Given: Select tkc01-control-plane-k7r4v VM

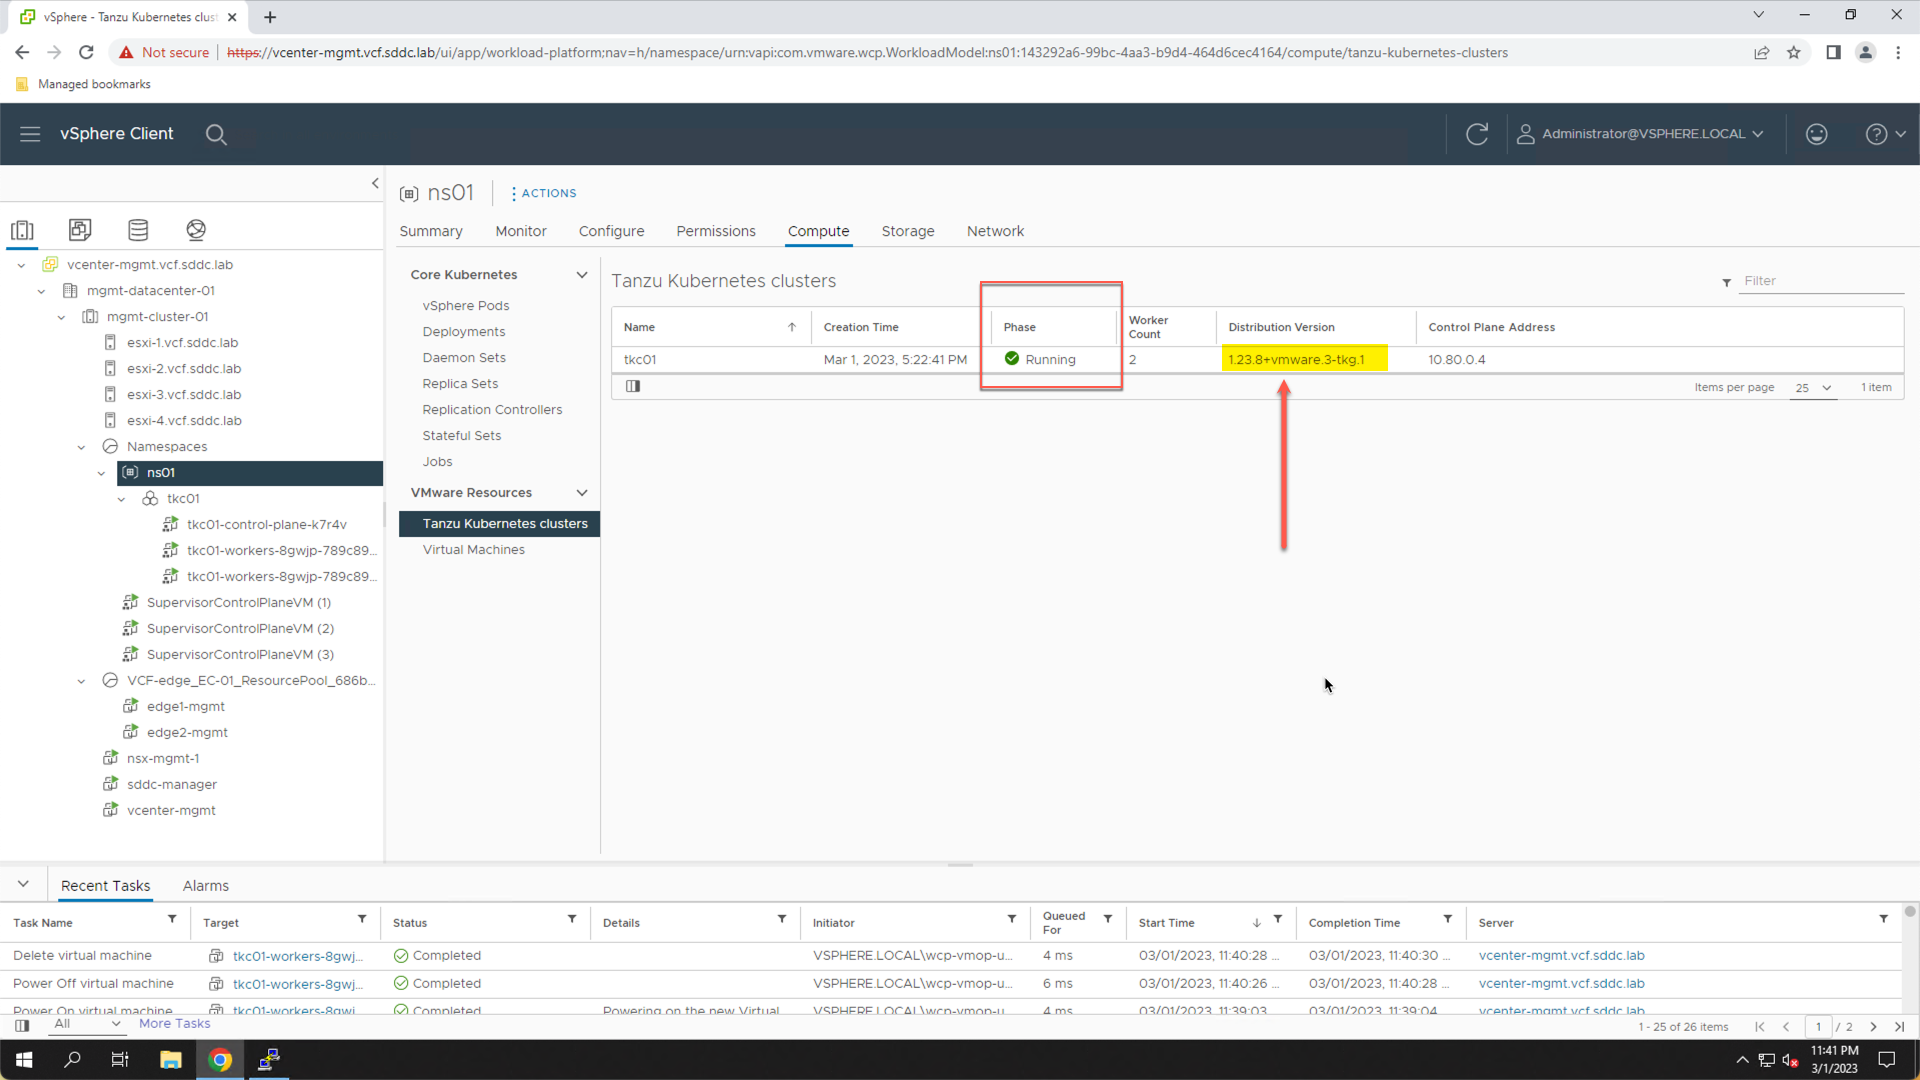Looking at the screenshot, I should (x=266, y=525).
